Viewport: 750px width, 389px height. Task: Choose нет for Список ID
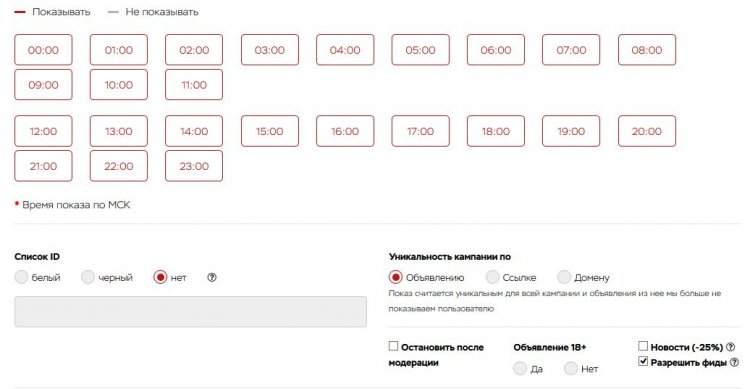point(160,277)
